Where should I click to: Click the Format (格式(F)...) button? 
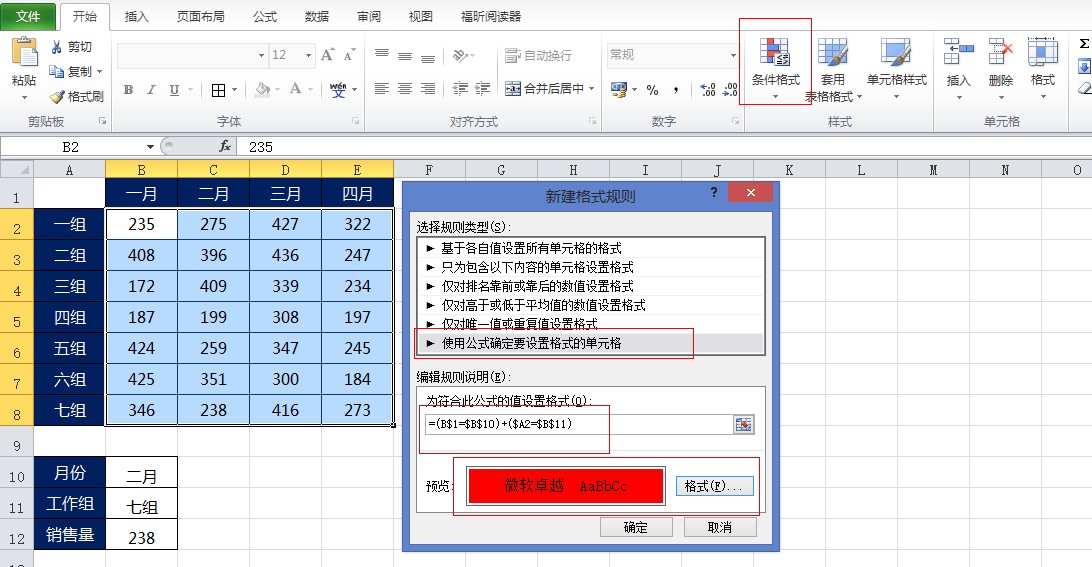pos(715,486)
